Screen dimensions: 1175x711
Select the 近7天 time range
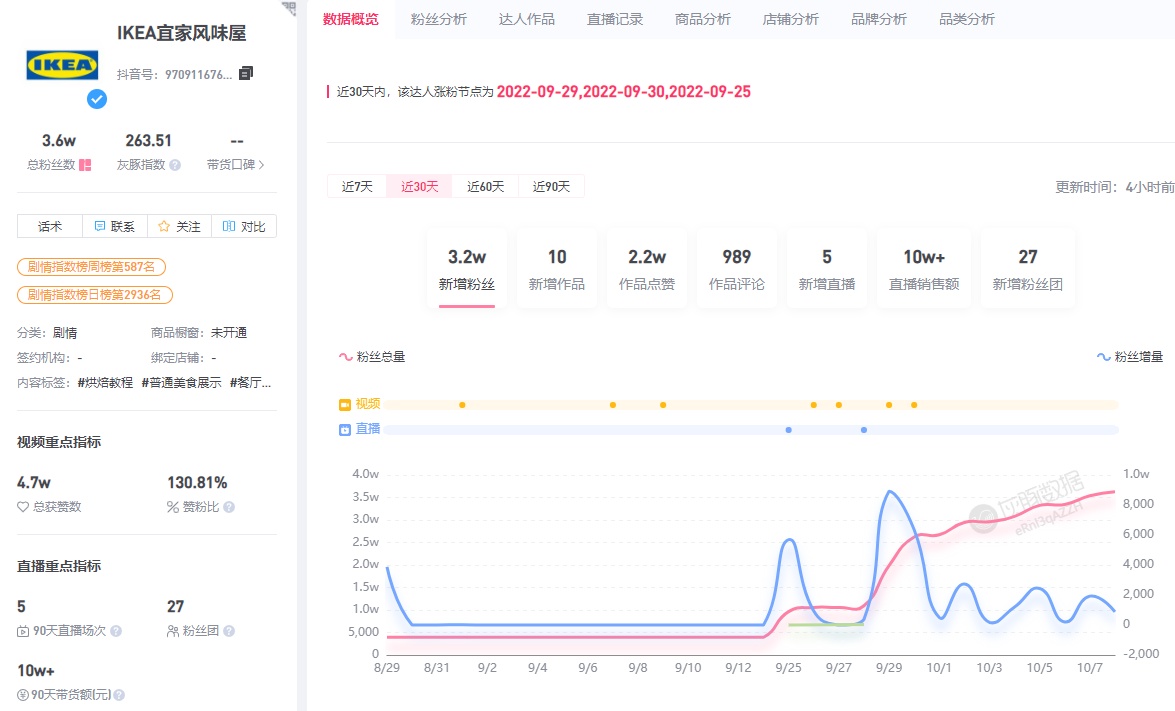click(357, 186)
